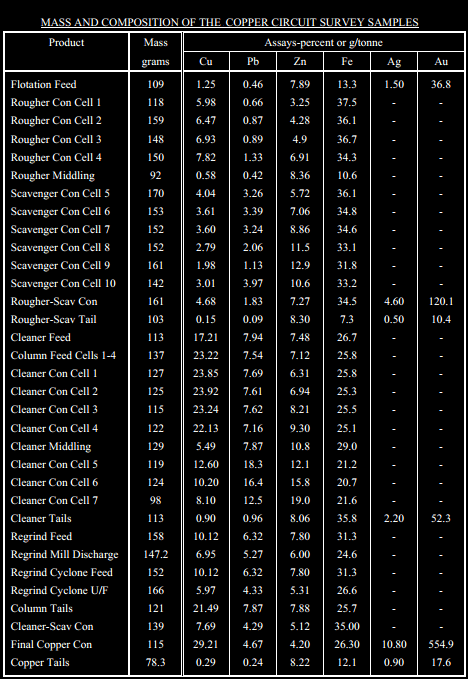This screenshot has height=679, width=468.
Task: Click the Fe column header
Action: [347, 61]
